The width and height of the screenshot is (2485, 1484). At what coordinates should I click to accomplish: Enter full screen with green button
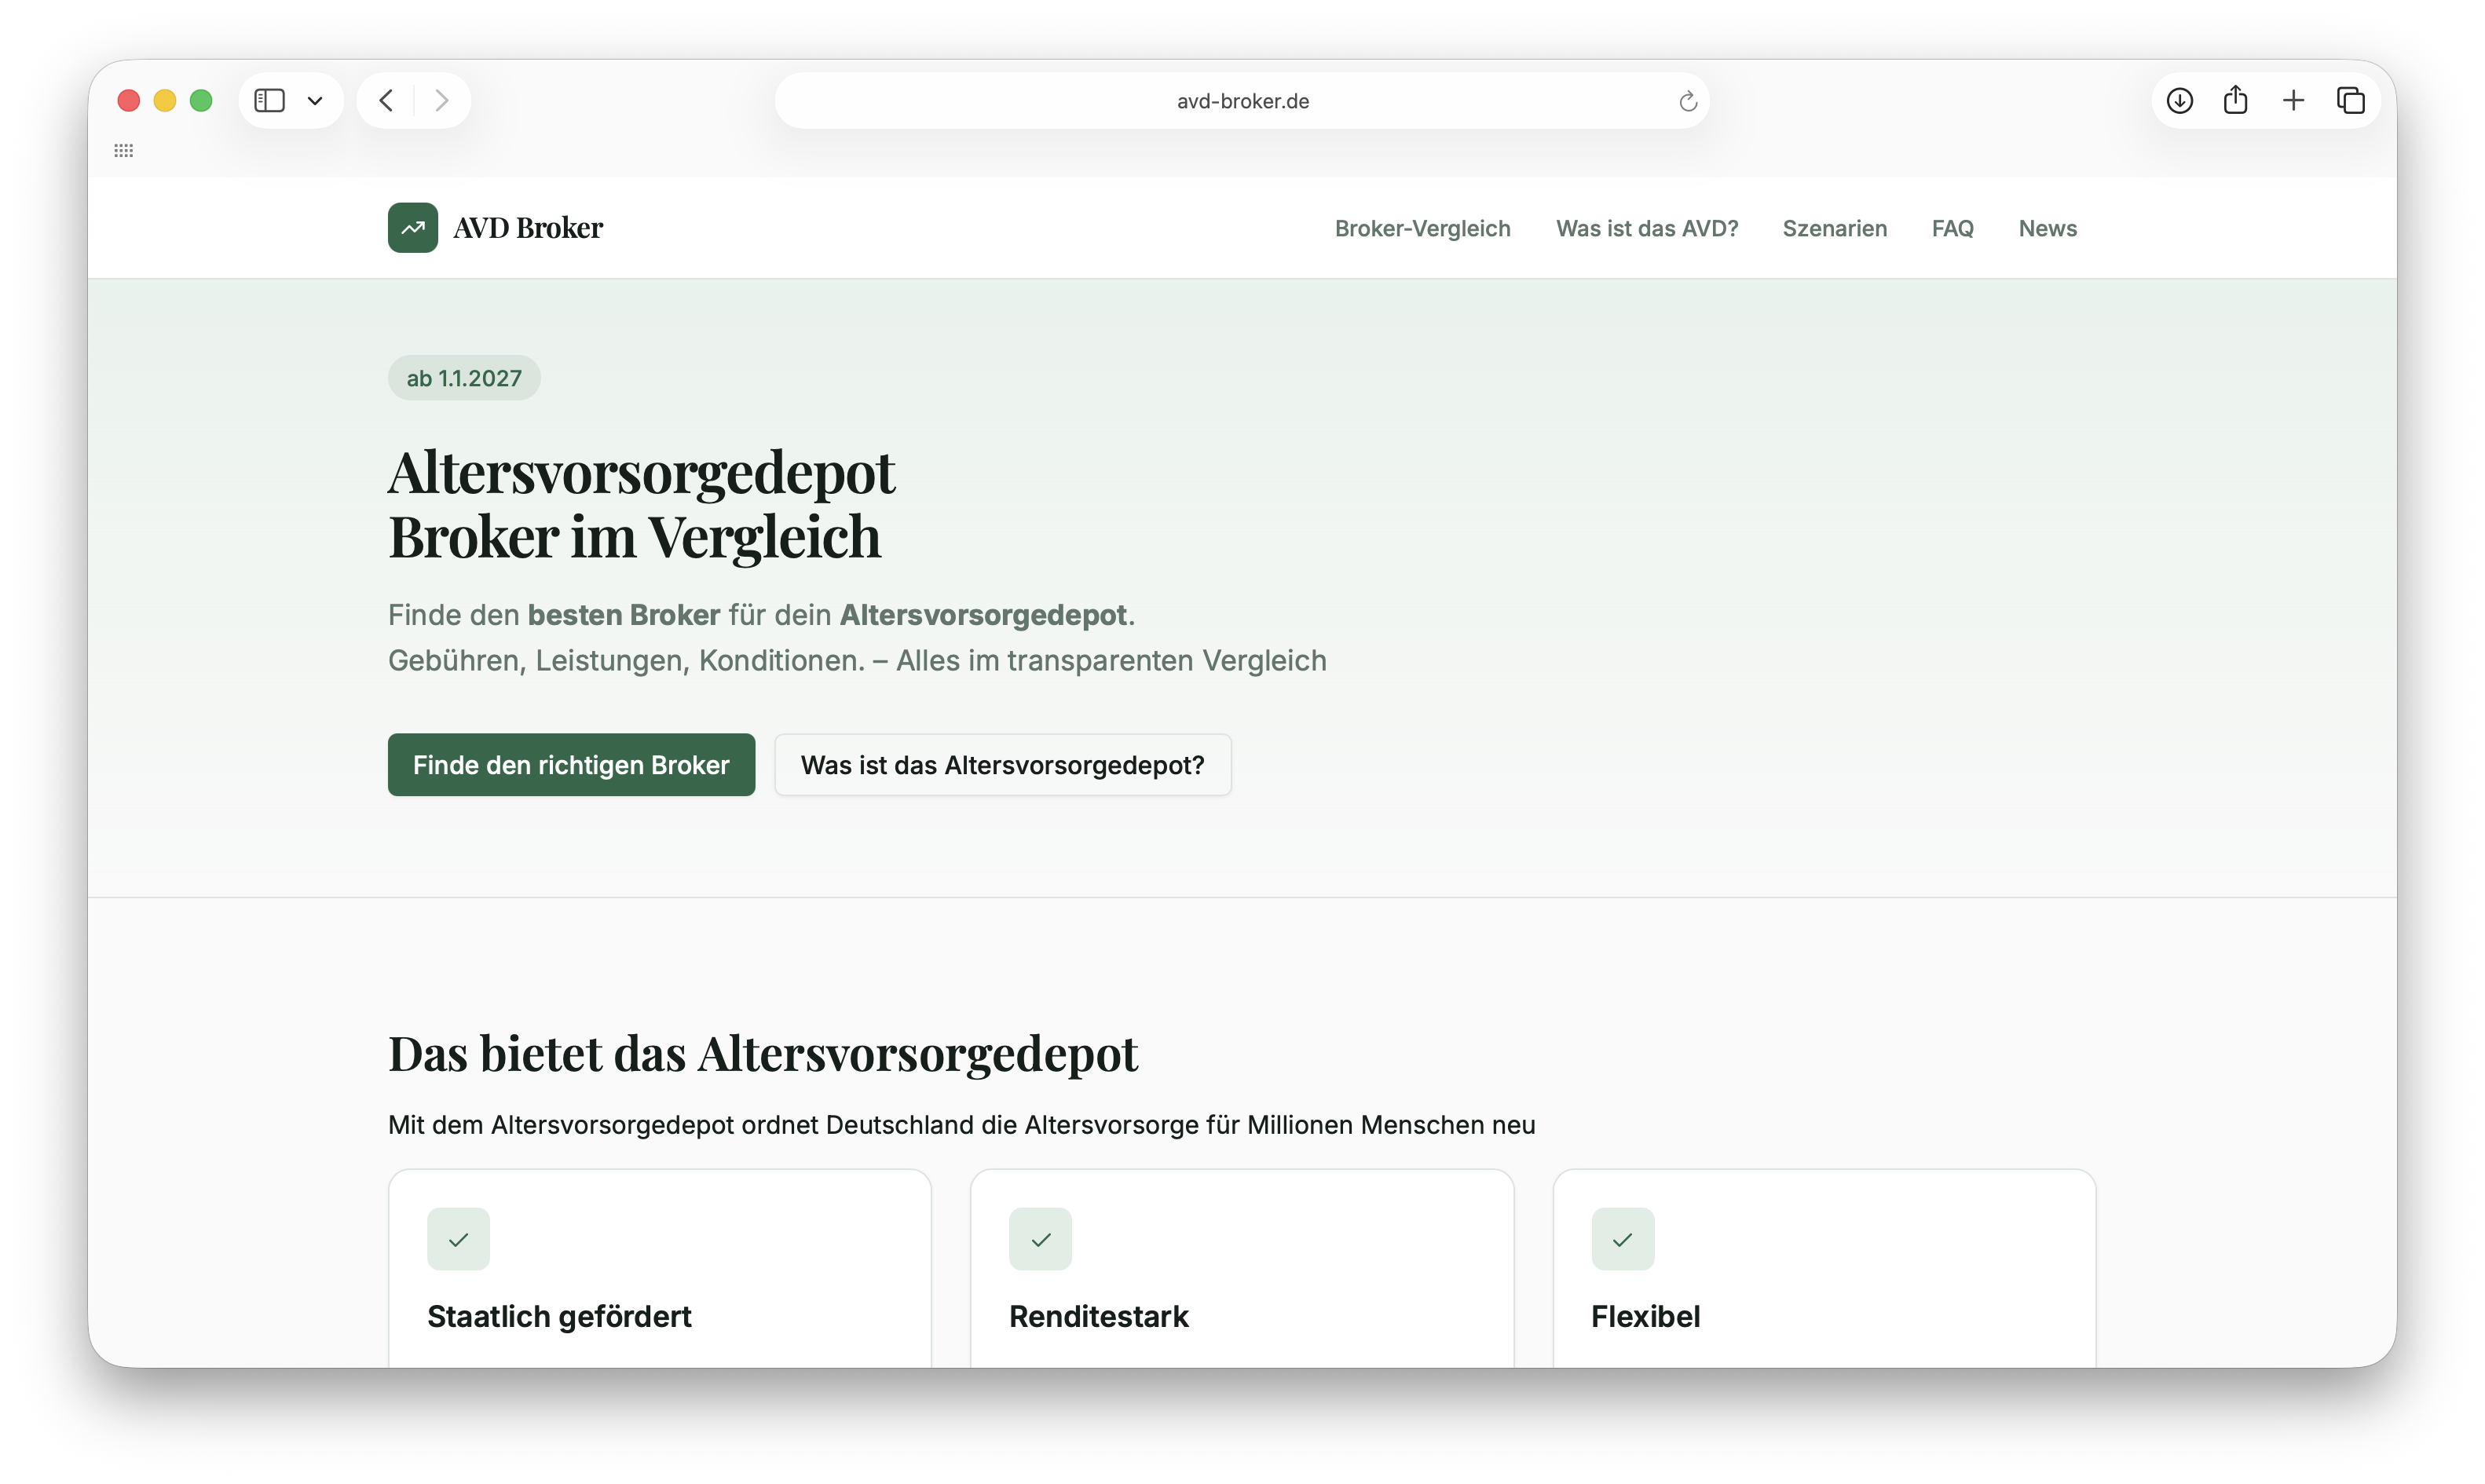(x=201, y=101)
